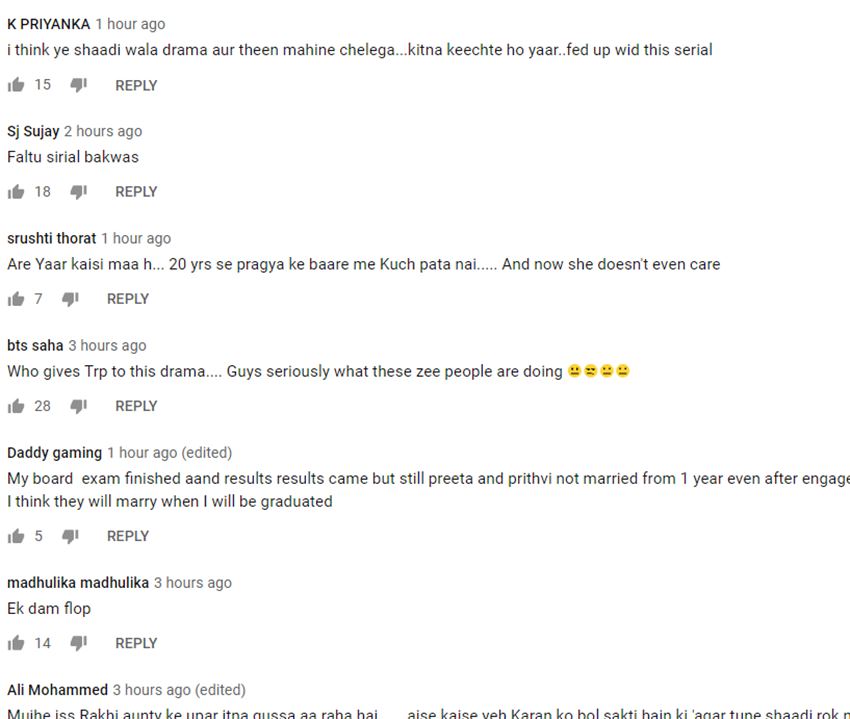Dislike Sj Sujay's comment
Screen dimensions: 850x719
78,192
